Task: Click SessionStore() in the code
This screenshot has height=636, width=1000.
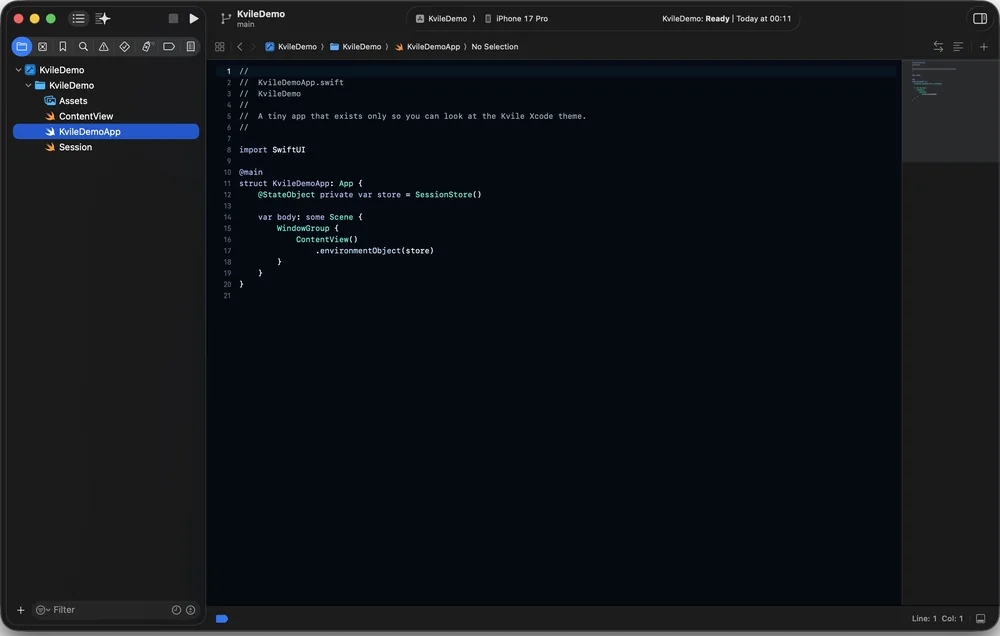Action: click(x=448, y=195)
